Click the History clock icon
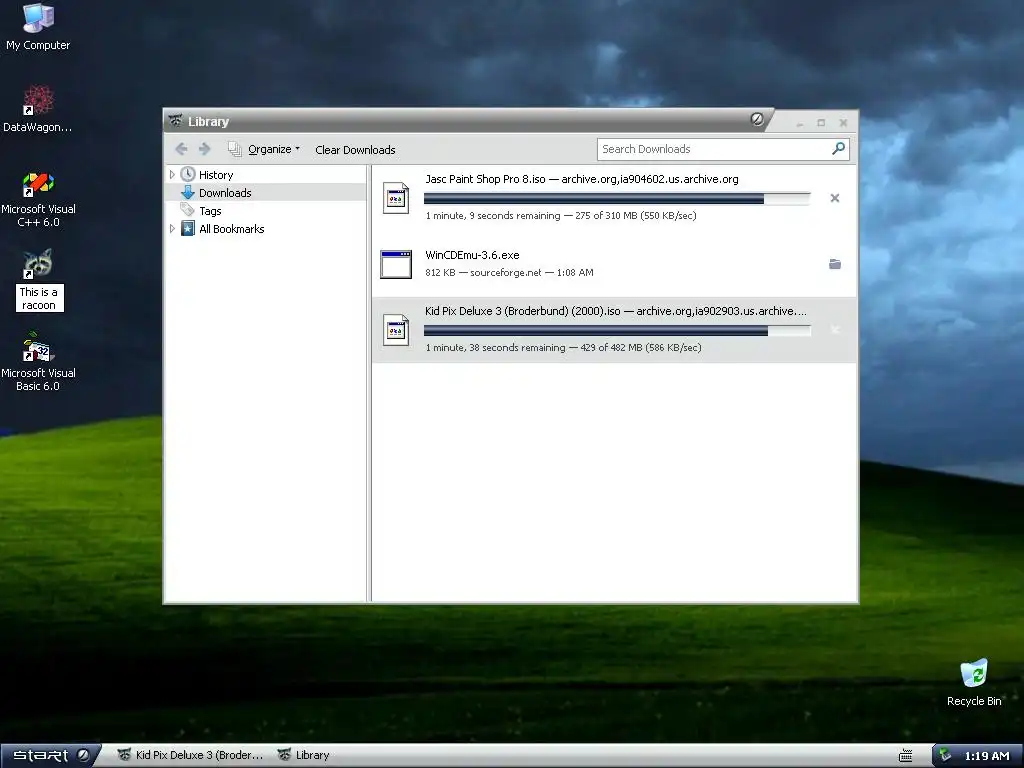 (188, 174)
